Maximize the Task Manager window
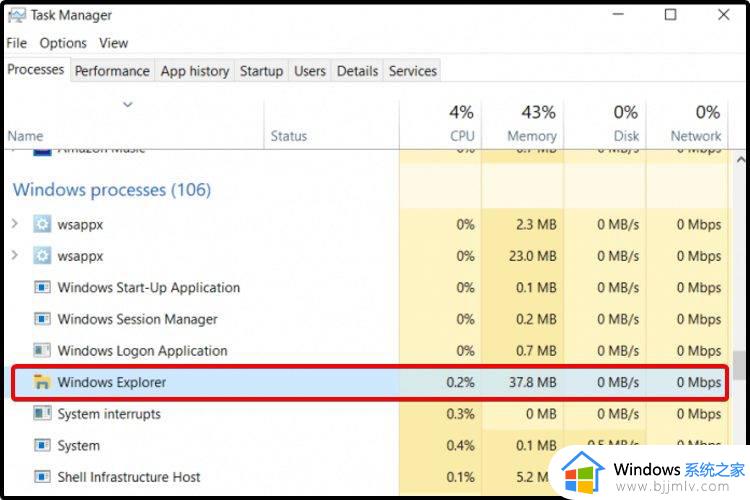Screen dimensions: 750x500 [671, 15]
